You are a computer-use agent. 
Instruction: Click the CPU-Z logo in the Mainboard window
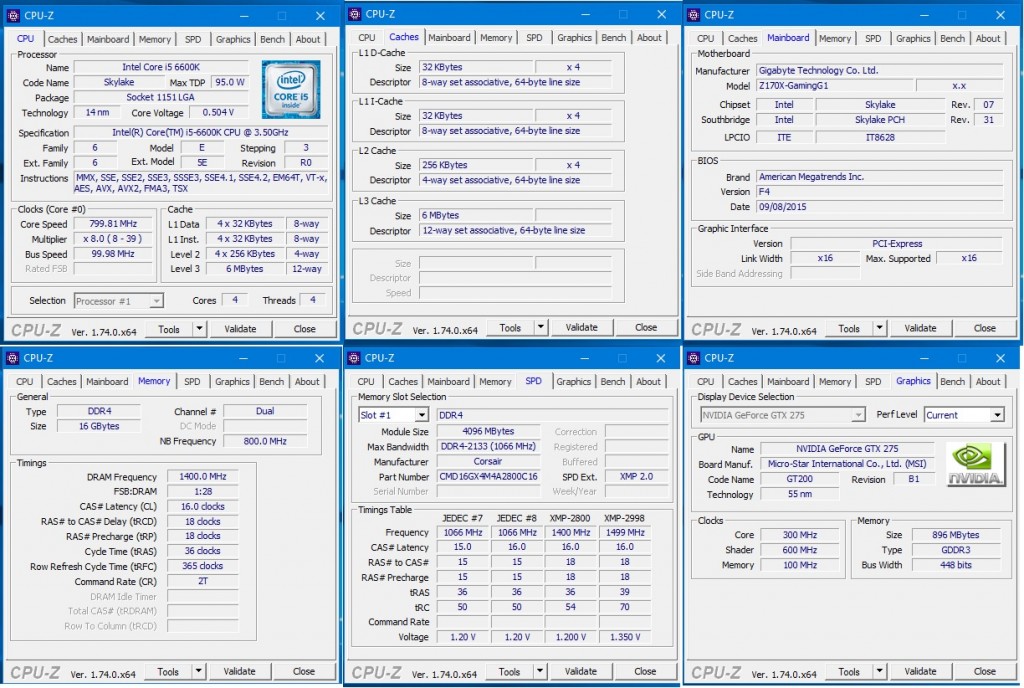716,328
